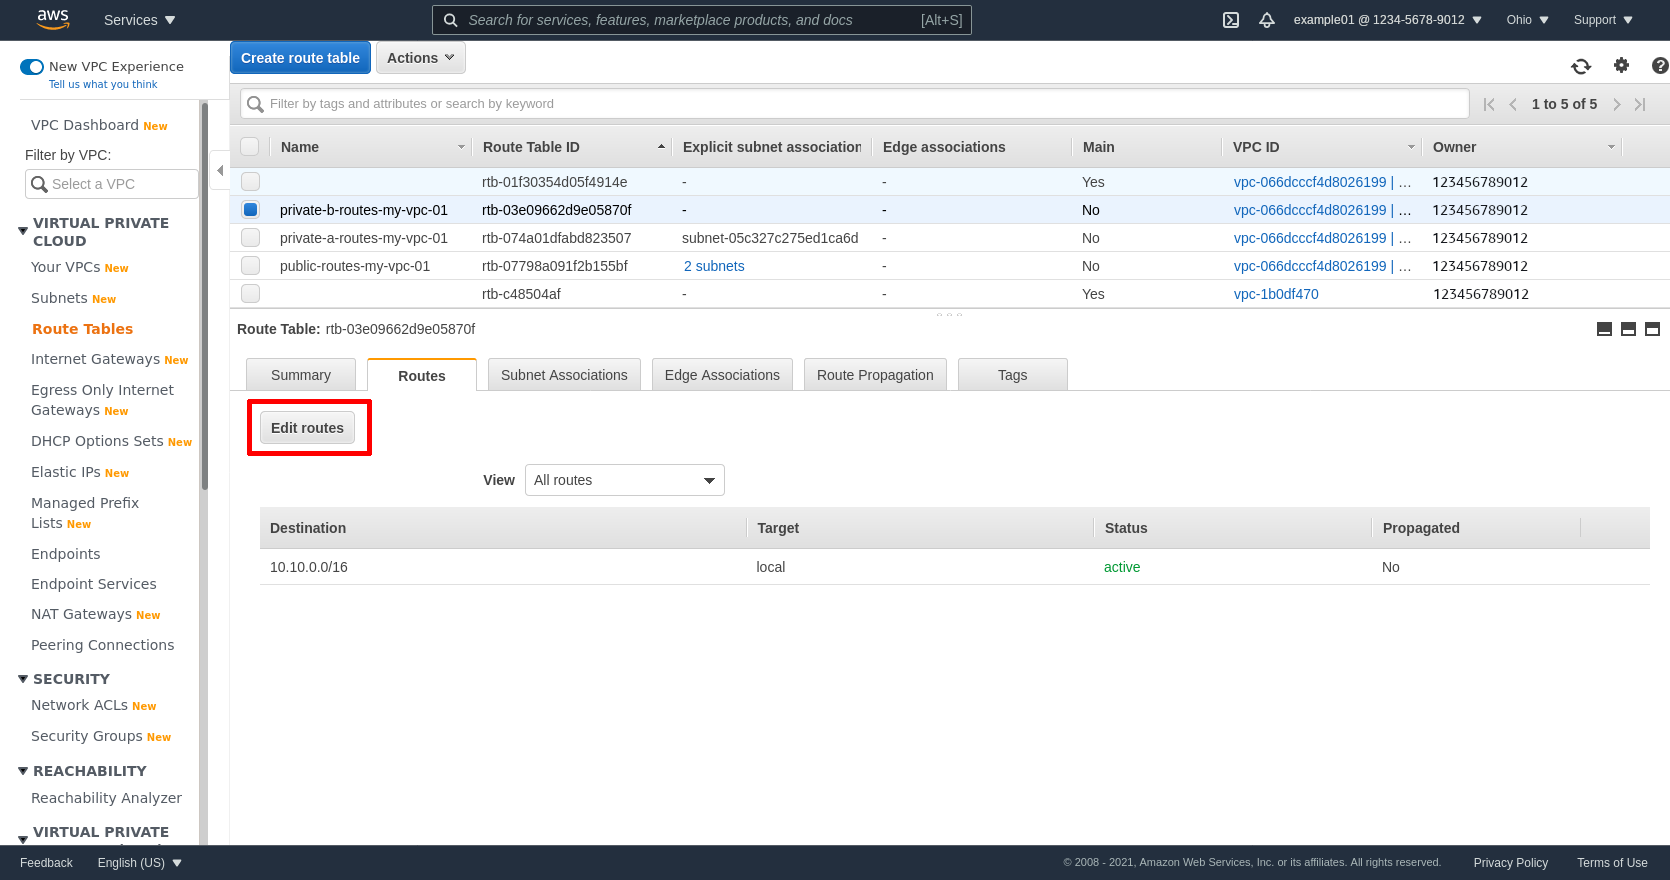Go to previous page of results

[1513, 104]
